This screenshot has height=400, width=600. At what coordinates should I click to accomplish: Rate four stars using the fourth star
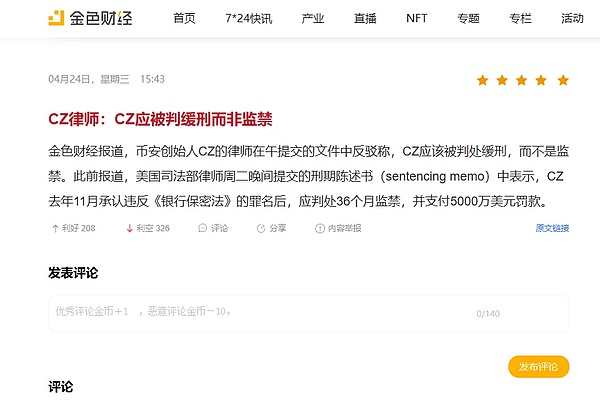(541, 80)
